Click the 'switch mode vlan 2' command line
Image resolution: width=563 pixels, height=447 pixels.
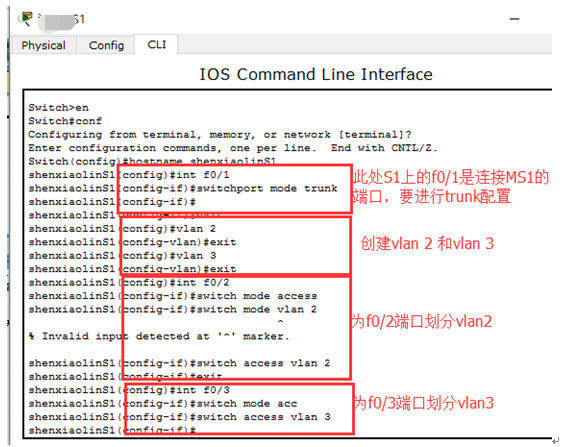[173, 309]
